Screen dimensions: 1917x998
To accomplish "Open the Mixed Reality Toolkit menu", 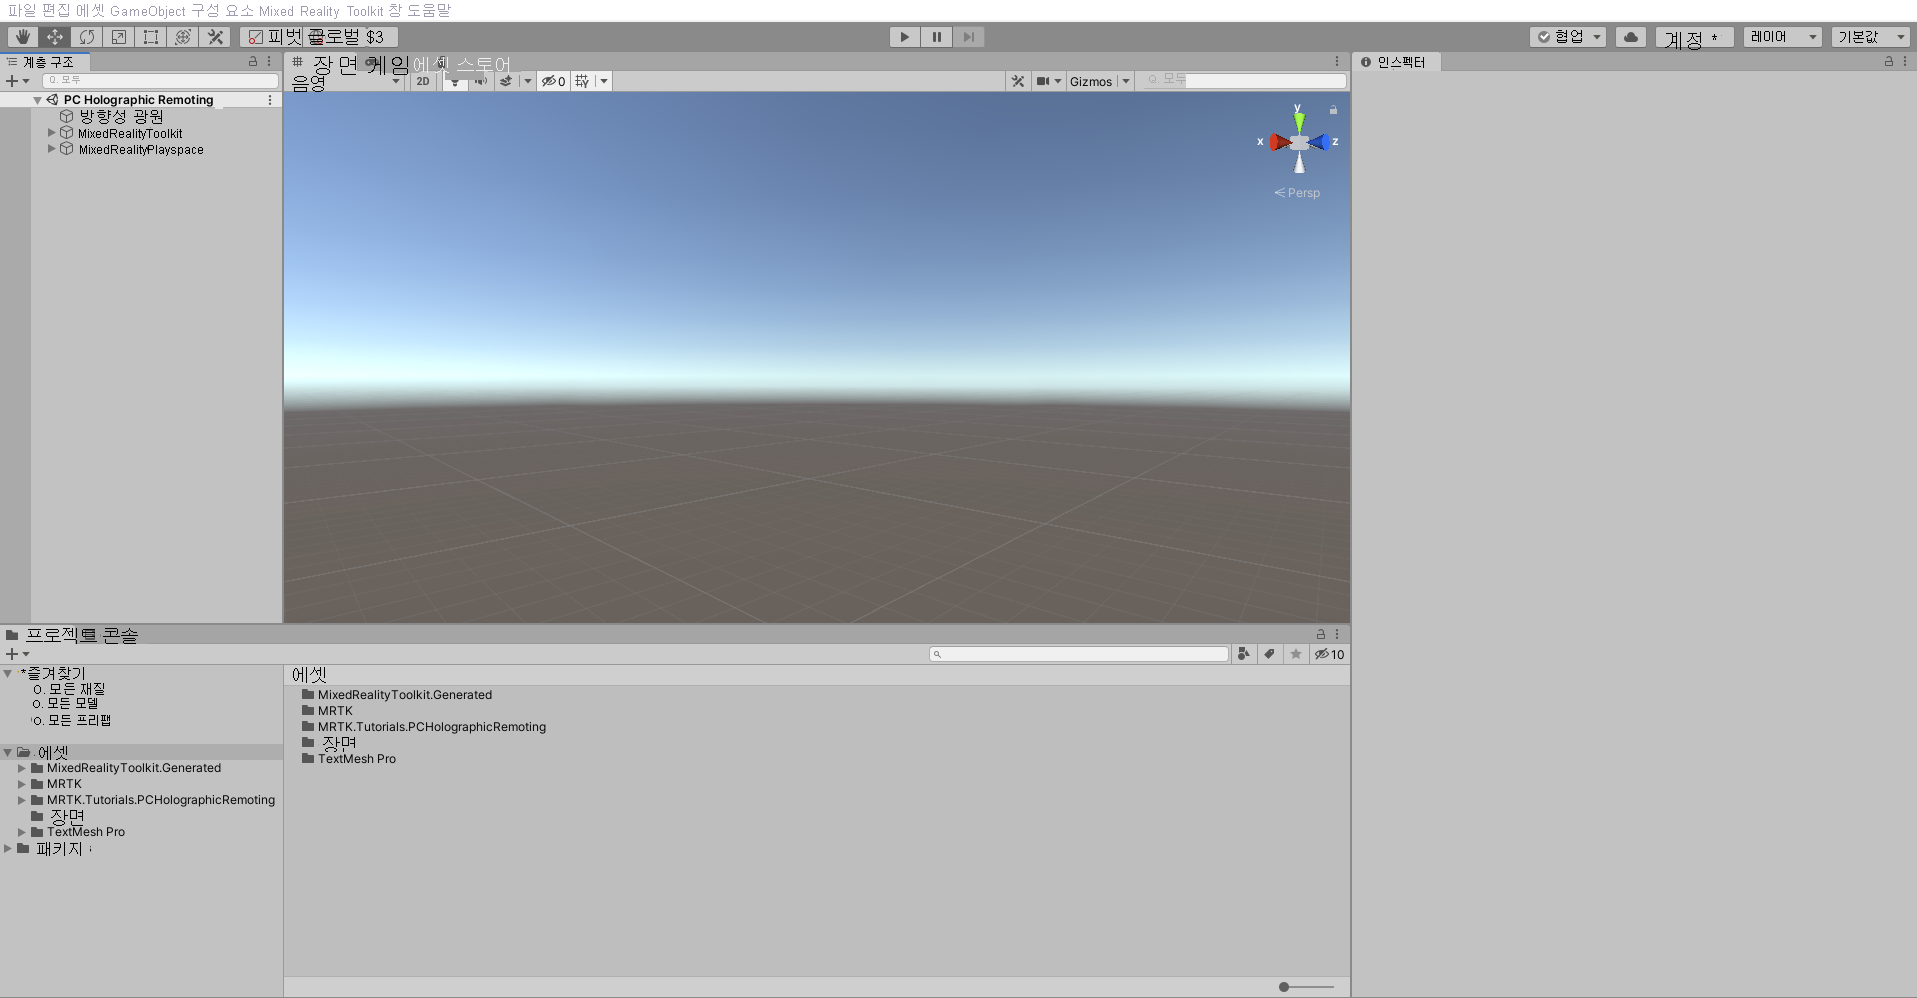I will coord(321,10).
